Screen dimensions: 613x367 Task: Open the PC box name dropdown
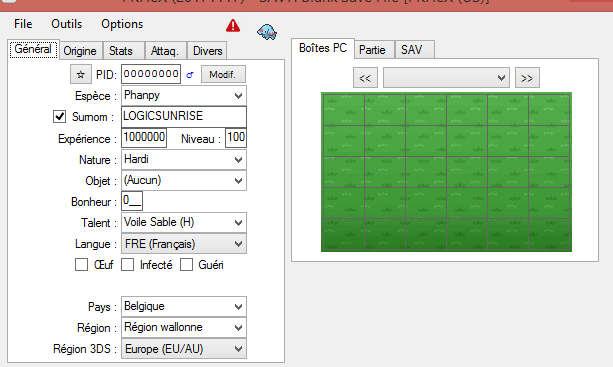tap(446, 78)
